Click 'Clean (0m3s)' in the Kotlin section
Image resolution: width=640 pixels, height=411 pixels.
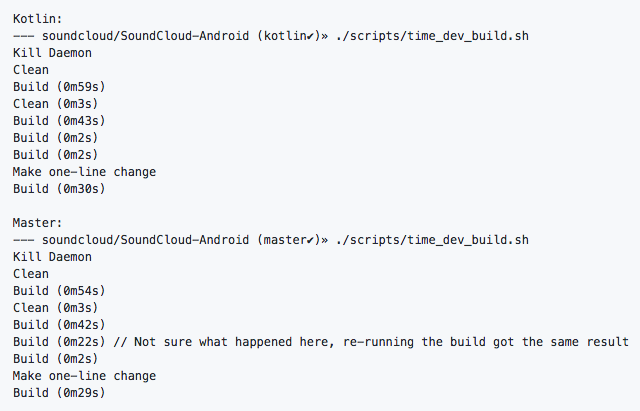[x=56, y=104]
